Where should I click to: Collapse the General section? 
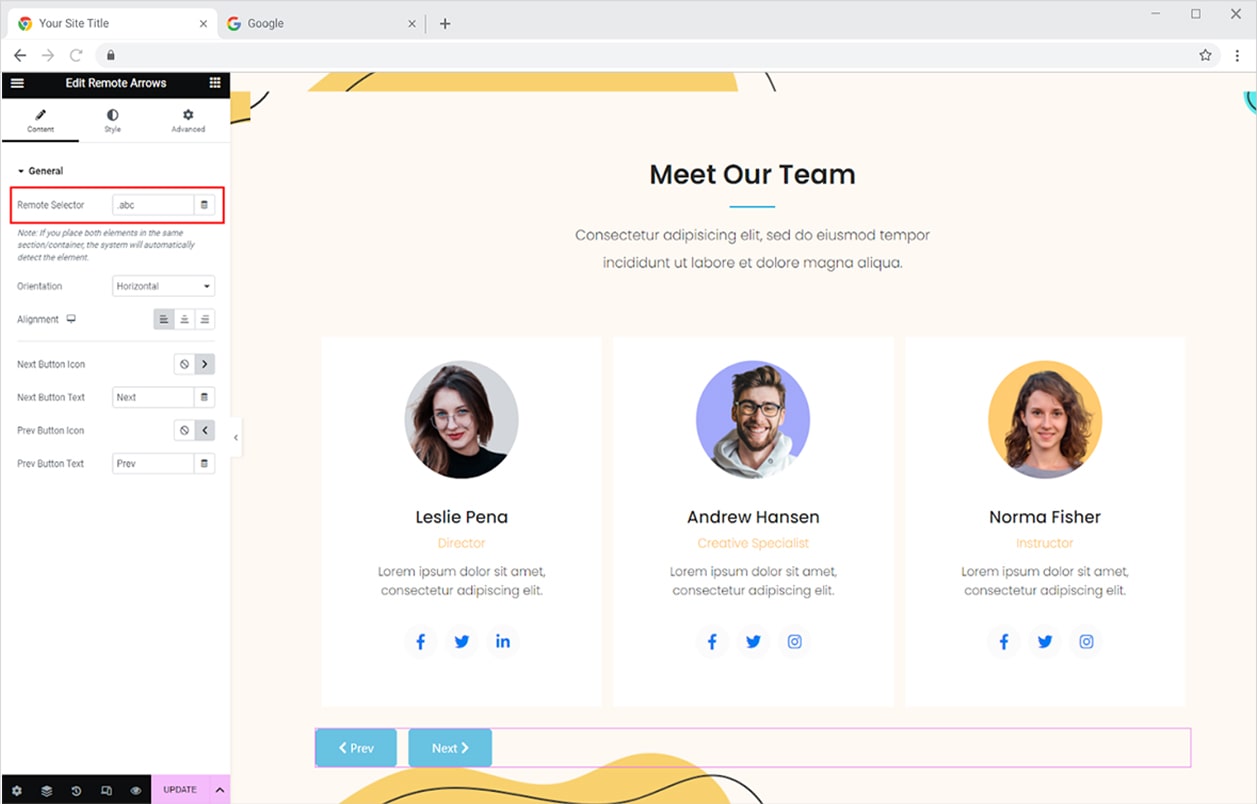pyautogui.click(x=40, y=171)
